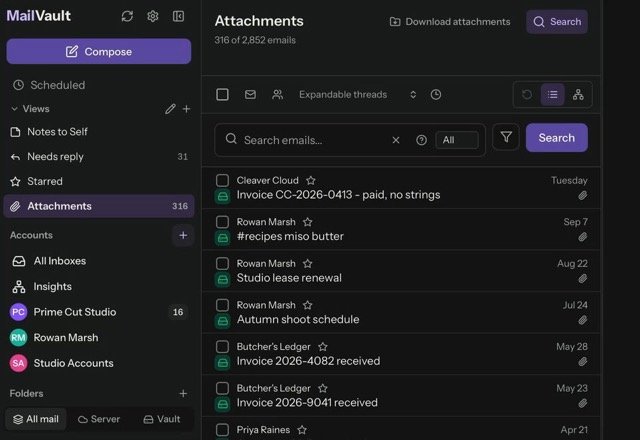This screenshot has width=640, height=440.
Task: Open the Scheduled folder
Action: coord(99,85)
